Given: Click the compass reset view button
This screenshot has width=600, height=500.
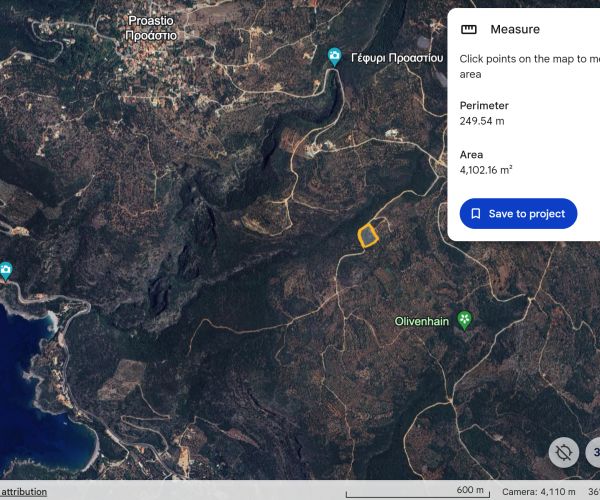Looking at the screenshot, I should tap(564, 452).
